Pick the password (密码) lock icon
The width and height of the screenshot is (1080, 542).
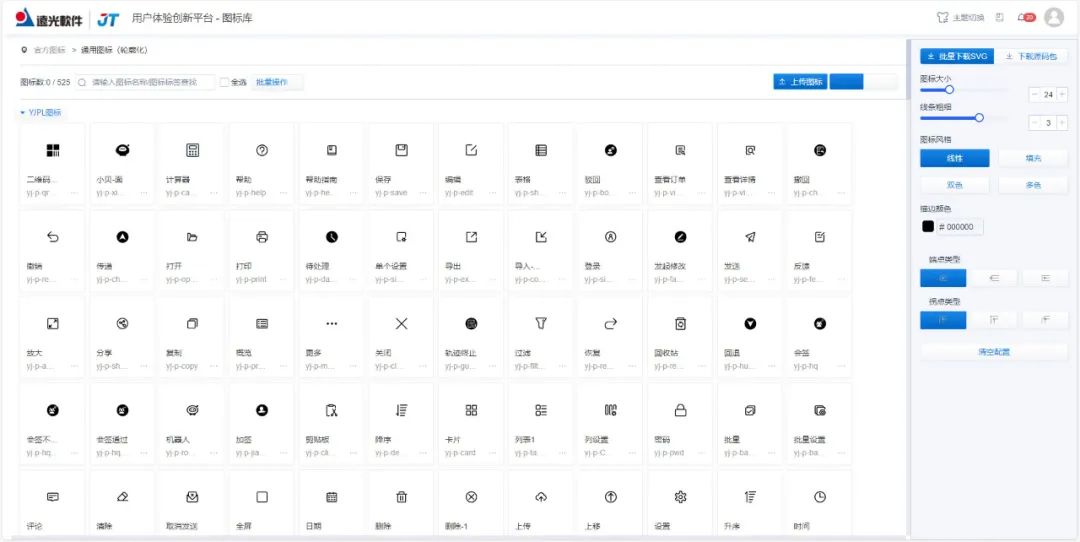click(x=680, y=410)
